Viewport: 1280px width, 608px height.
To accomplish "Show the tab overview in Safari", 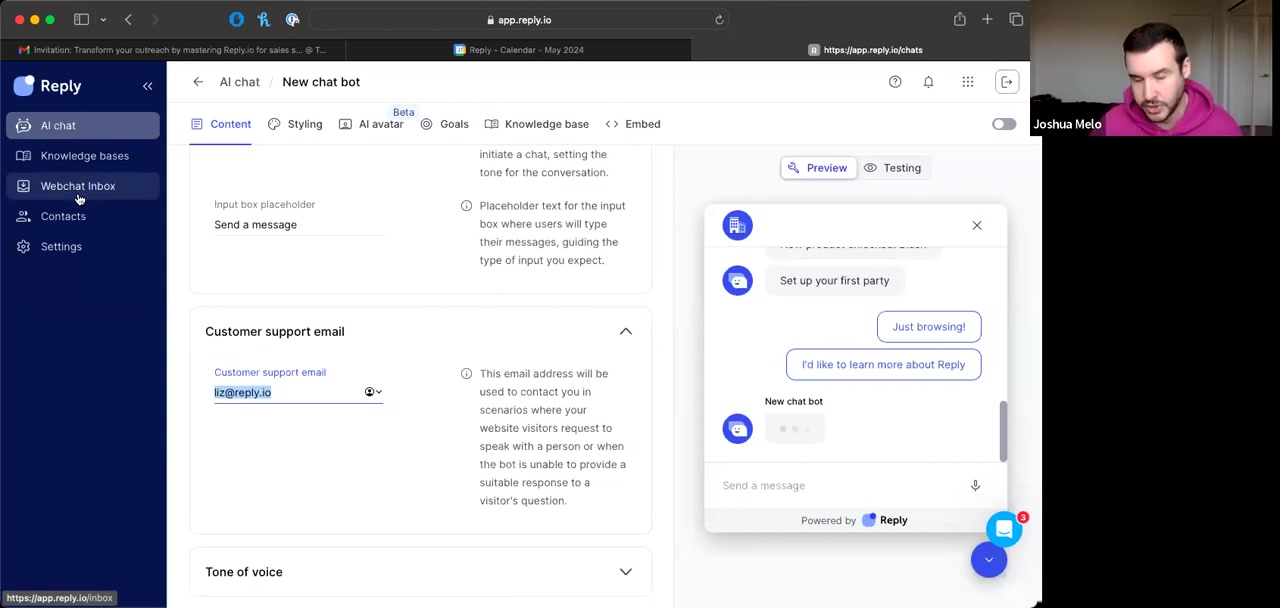I will click(1016, 20).
